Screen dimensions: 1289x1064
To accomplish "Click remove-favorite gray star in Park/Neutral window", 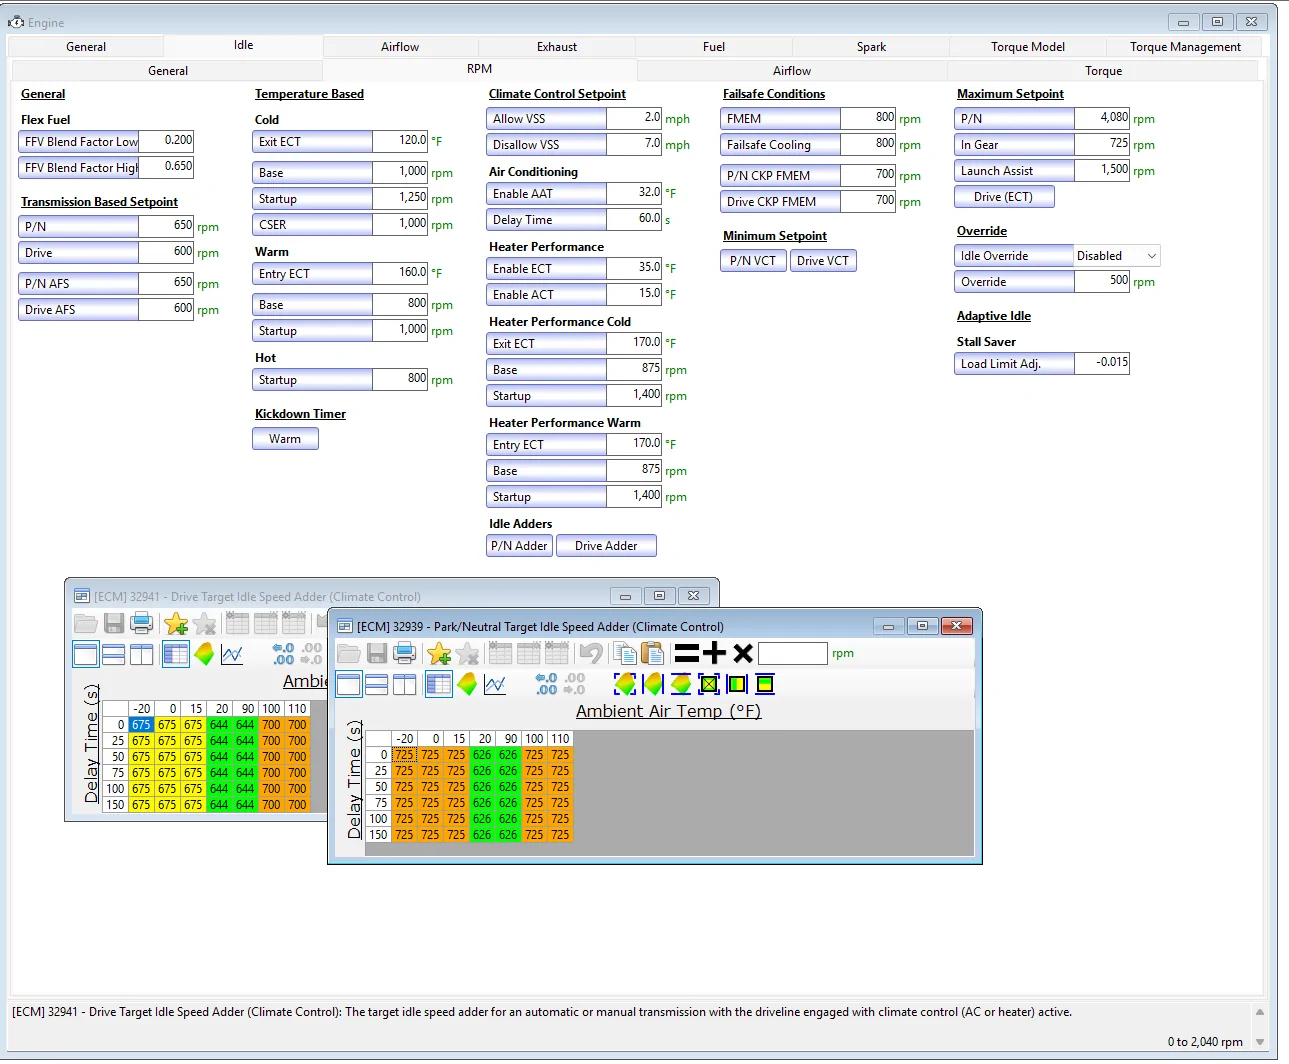I will click(467, 654).
